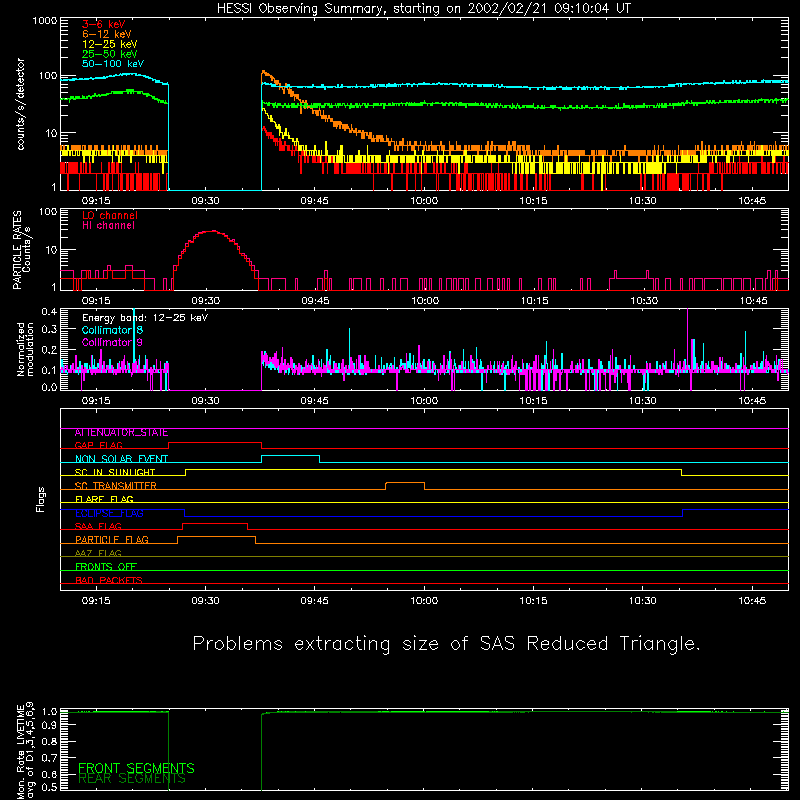Click the FLARE_FLAG label
The width and height of the screenshot is (800, 800).
coord(104,499)
